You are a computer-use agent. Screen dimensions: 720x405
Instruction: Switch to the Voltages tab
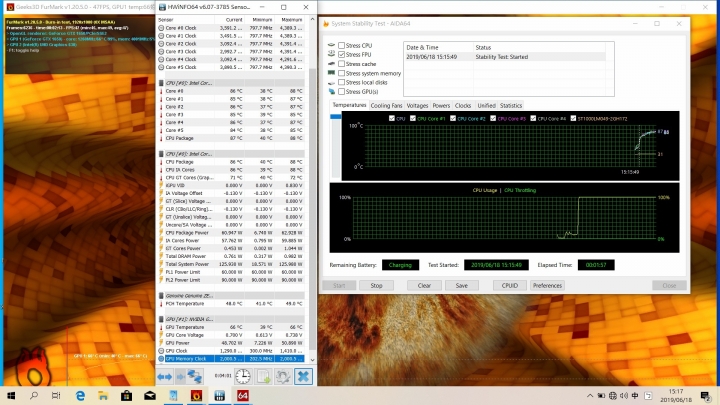pos(417,106)
